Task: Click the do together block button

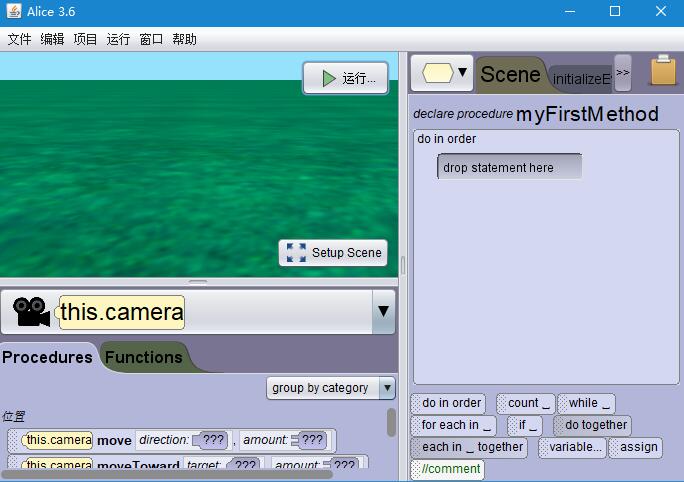Action: (592, 425)
